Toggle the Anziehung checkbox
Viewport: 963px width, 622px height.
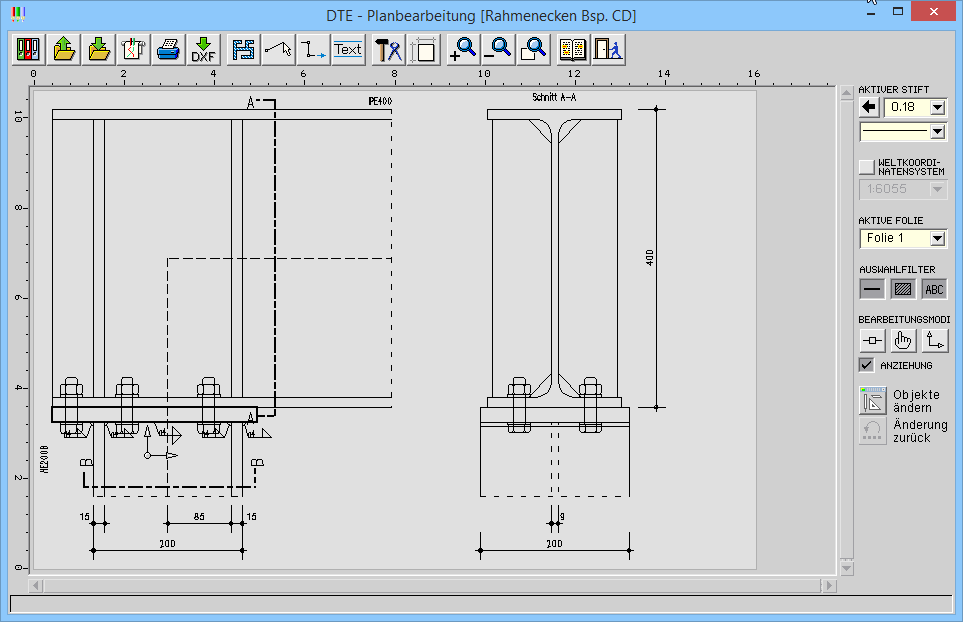867,365
